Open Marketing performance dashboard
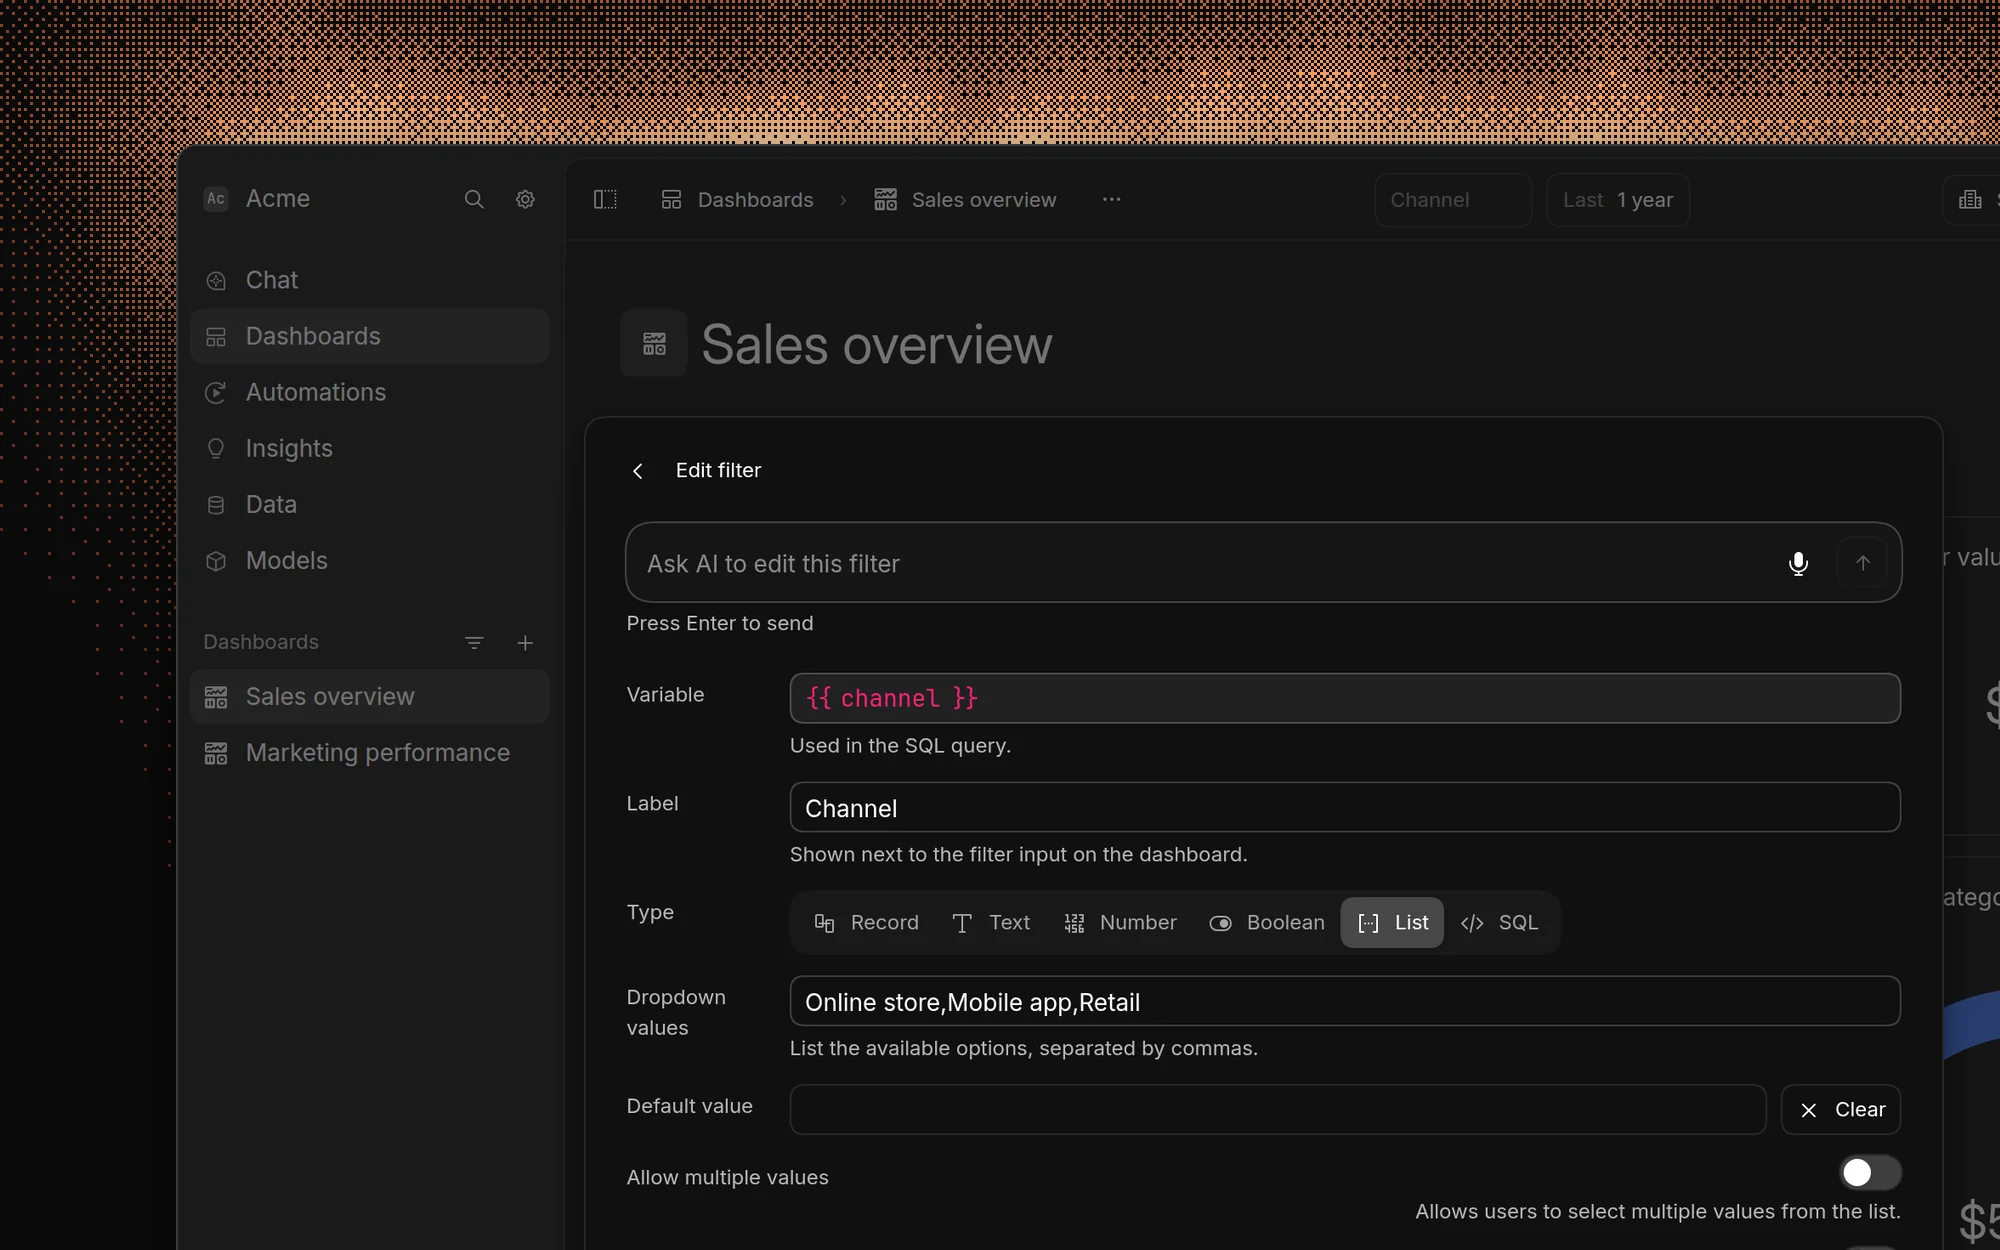Image resolution: width=2000 pixels, height=1250 pixels. [x=369, y=753]
